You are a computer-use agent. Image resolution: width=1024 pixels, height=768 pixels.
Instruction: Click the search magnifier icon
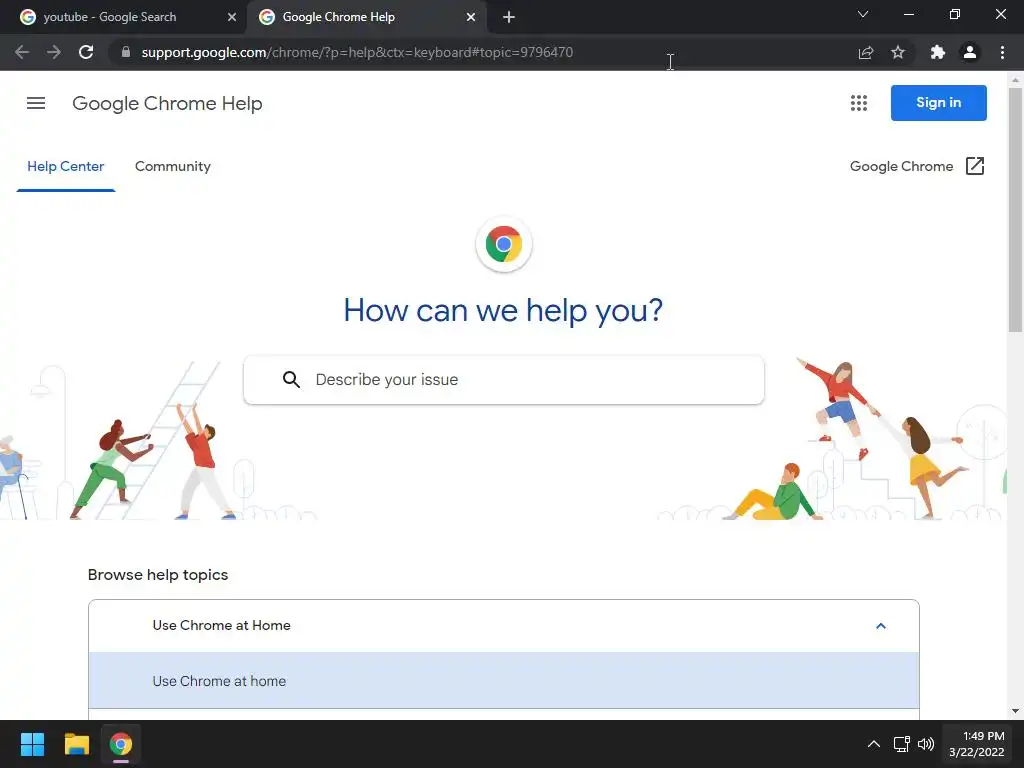291,379
